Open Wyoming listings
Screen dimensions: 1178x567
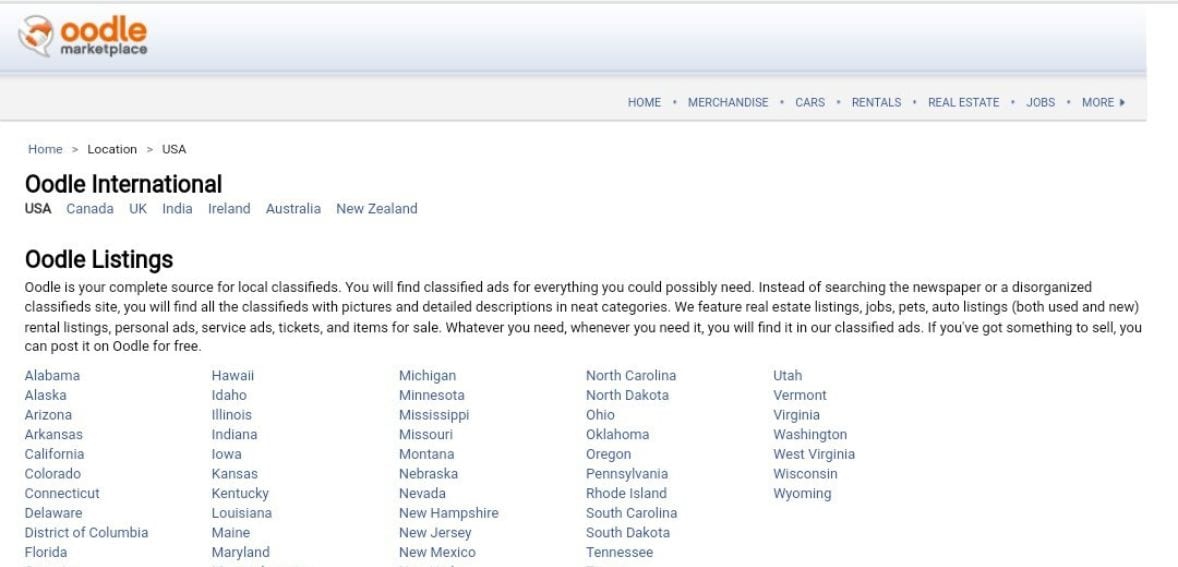tap(802, 493)
